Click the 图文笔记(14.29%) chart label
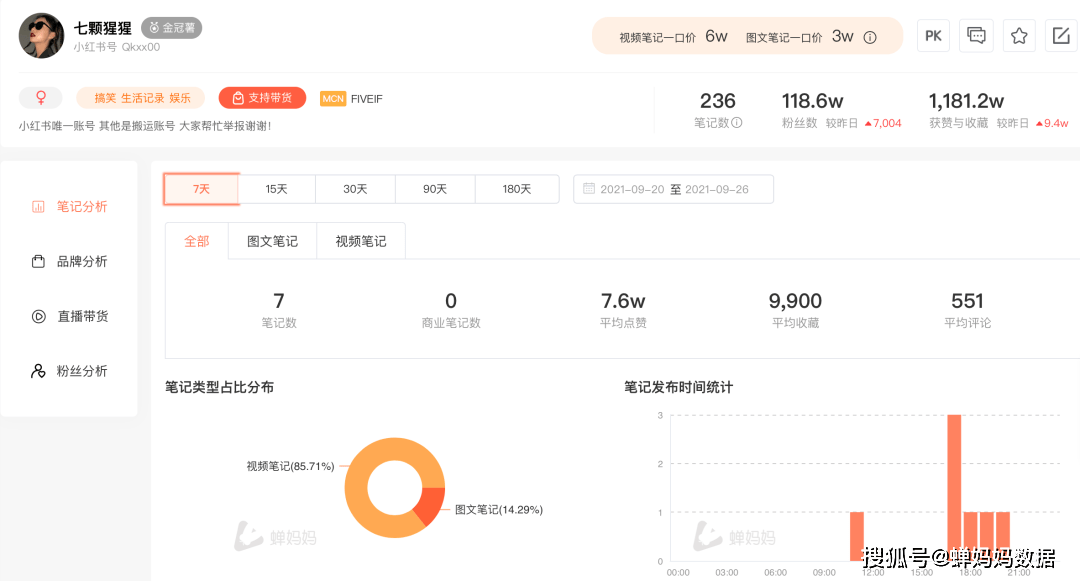This screenshot has height=581, width=1080. click(499, 510)
